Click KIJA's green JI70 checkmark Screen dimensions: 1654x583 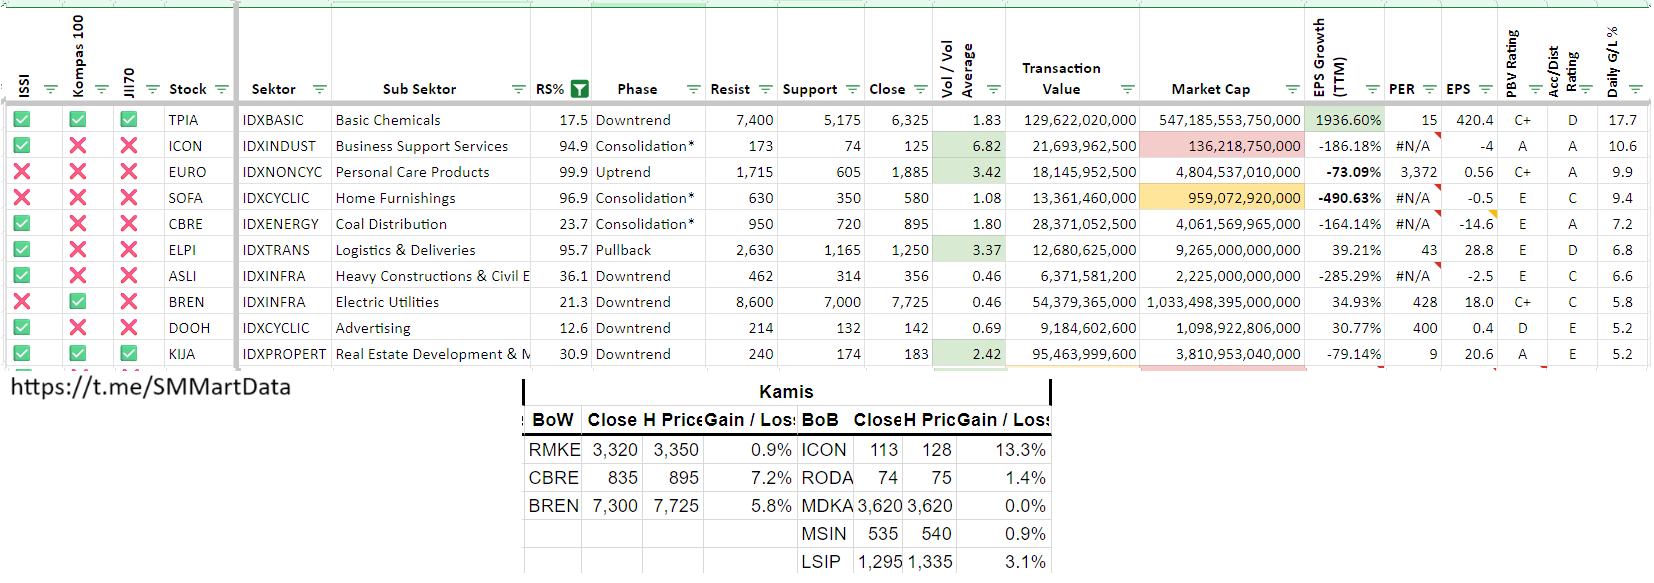[x=128, y=354]
